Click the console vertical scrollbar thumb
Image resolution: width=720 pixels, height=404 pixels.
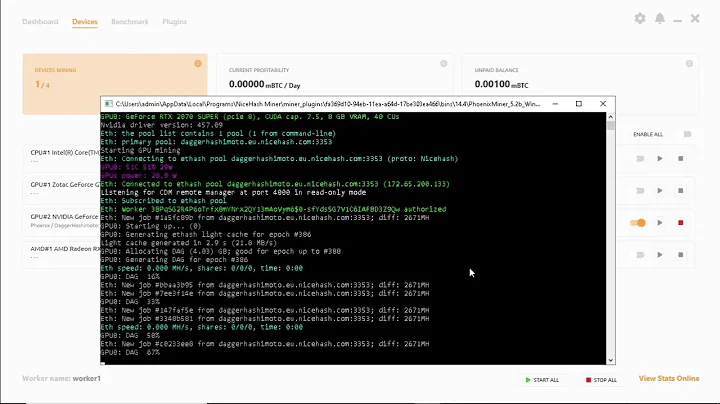click(x=610, y=125)
